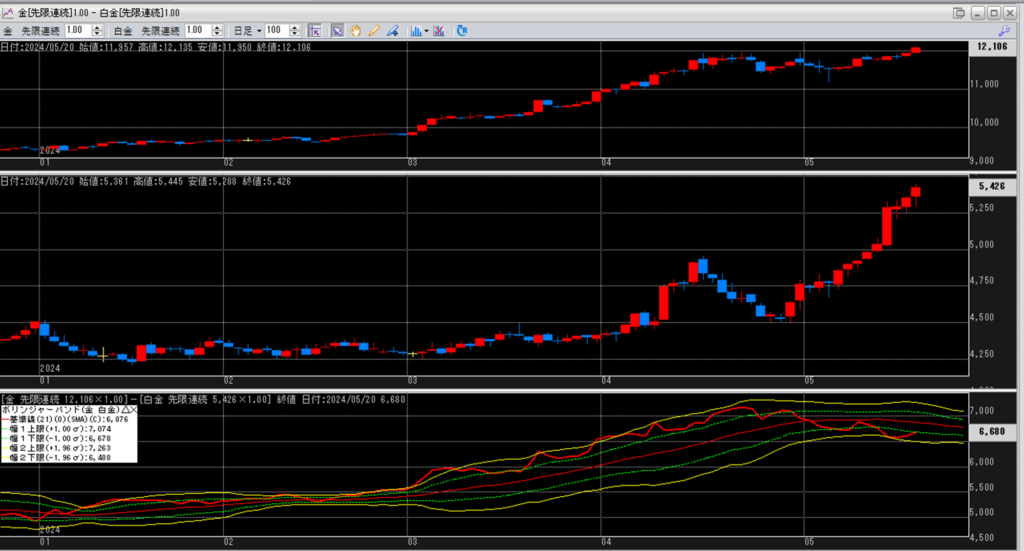Toggle the crosshair cursor button
1024x551 pixels.
pos(314,31)
